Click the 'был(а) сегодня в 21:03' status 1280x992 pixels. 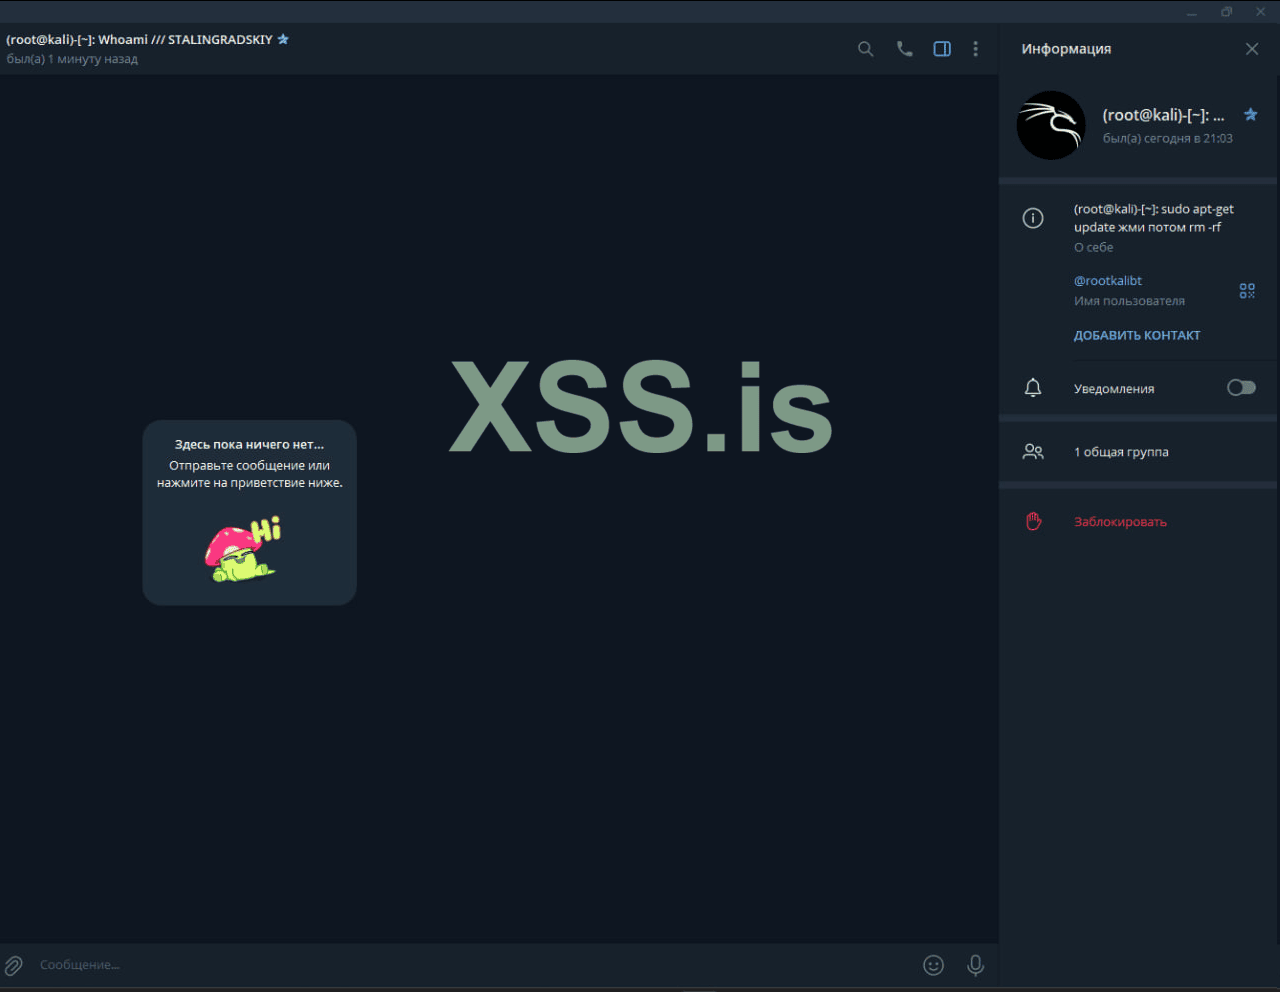pos(1168,139)
